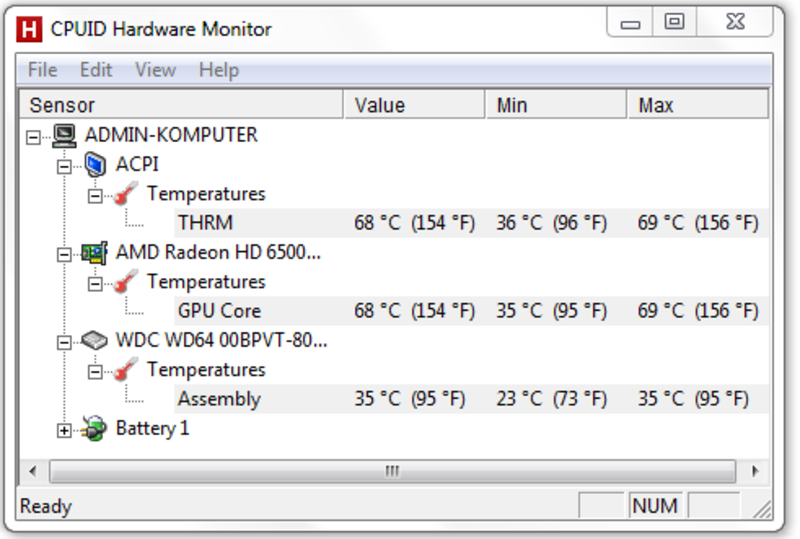
Task: Select Temperatures label under ACPI
Action: (x=206, y=194)
